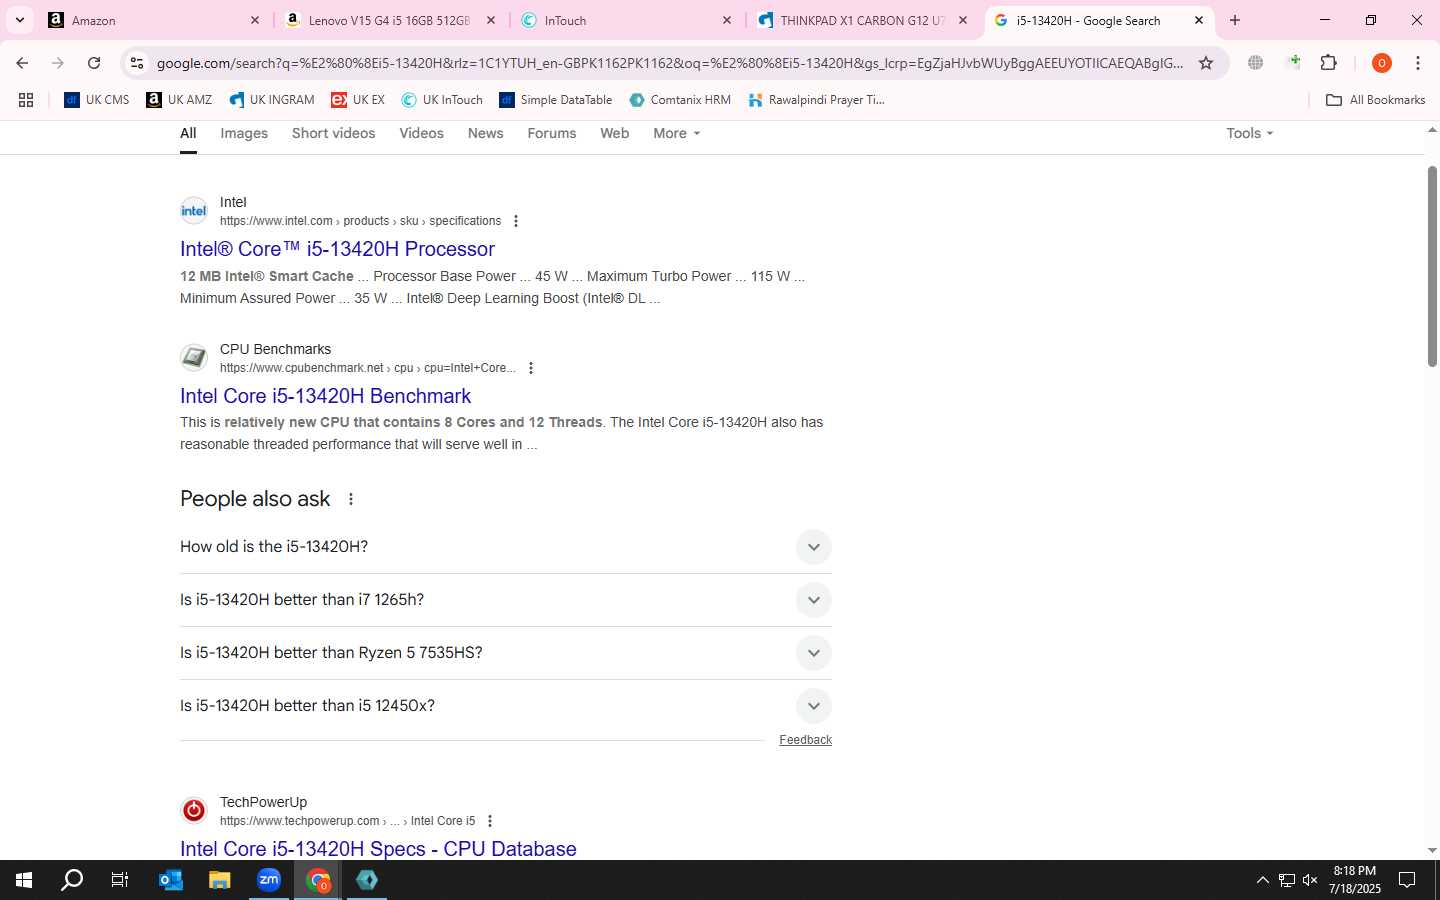The height and width of the screenshot is (900, 1440).
Task: Open the site information icon in address bar
Action: tap(137, 63)
